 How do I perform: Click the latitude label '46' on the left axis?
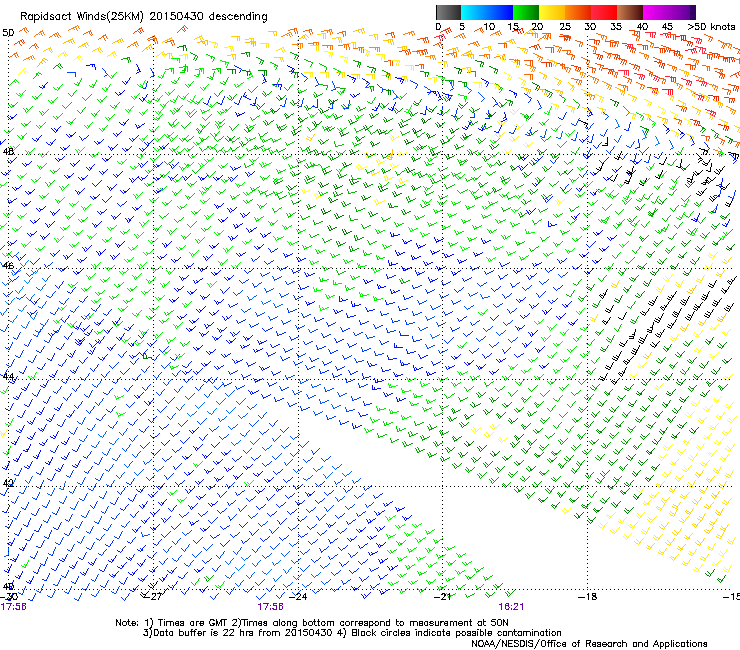(x=8, y=266)
